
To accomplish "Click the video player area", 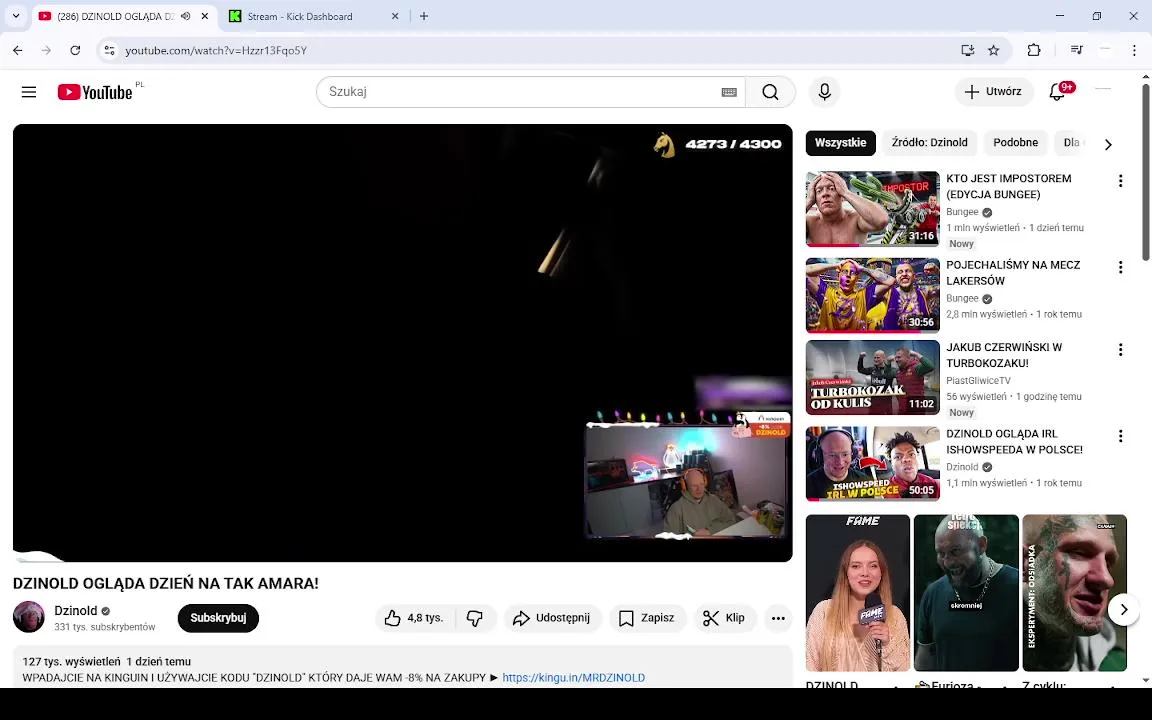I will (x=403, y=343).
